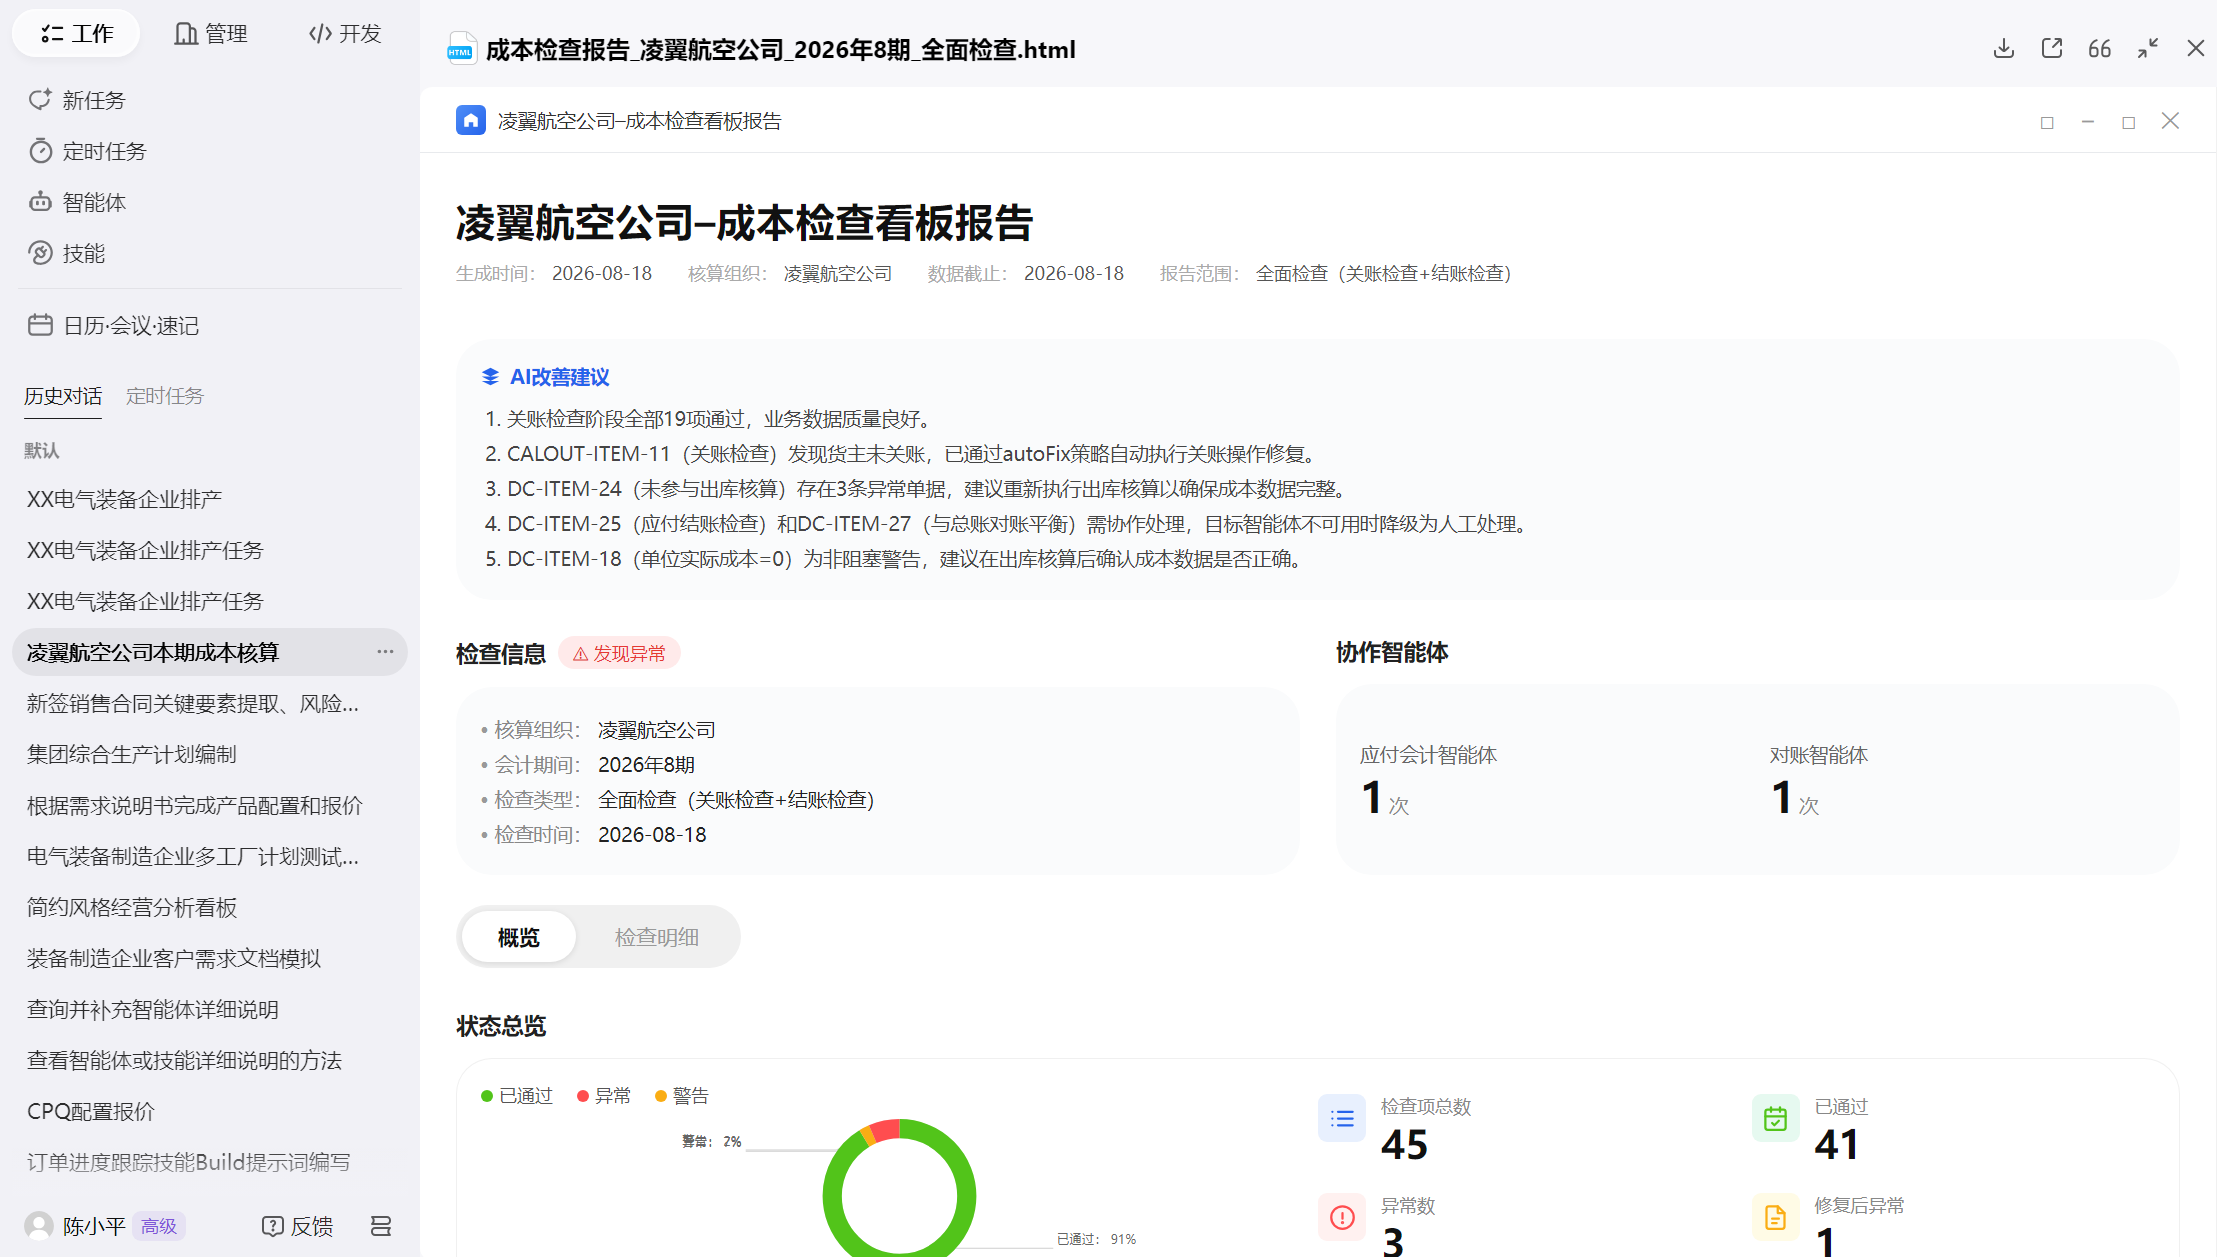Select the sidebar 定时任务 tab beside 历史对话
The image size is (2217, 1257).
[165, 396]
